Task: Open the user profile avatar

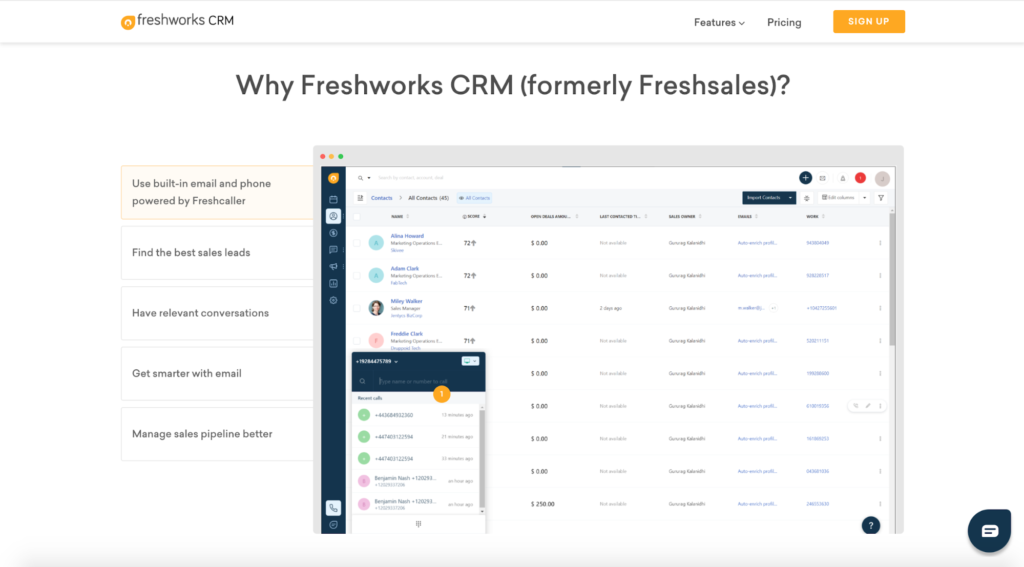Action: tap(882, 178)
